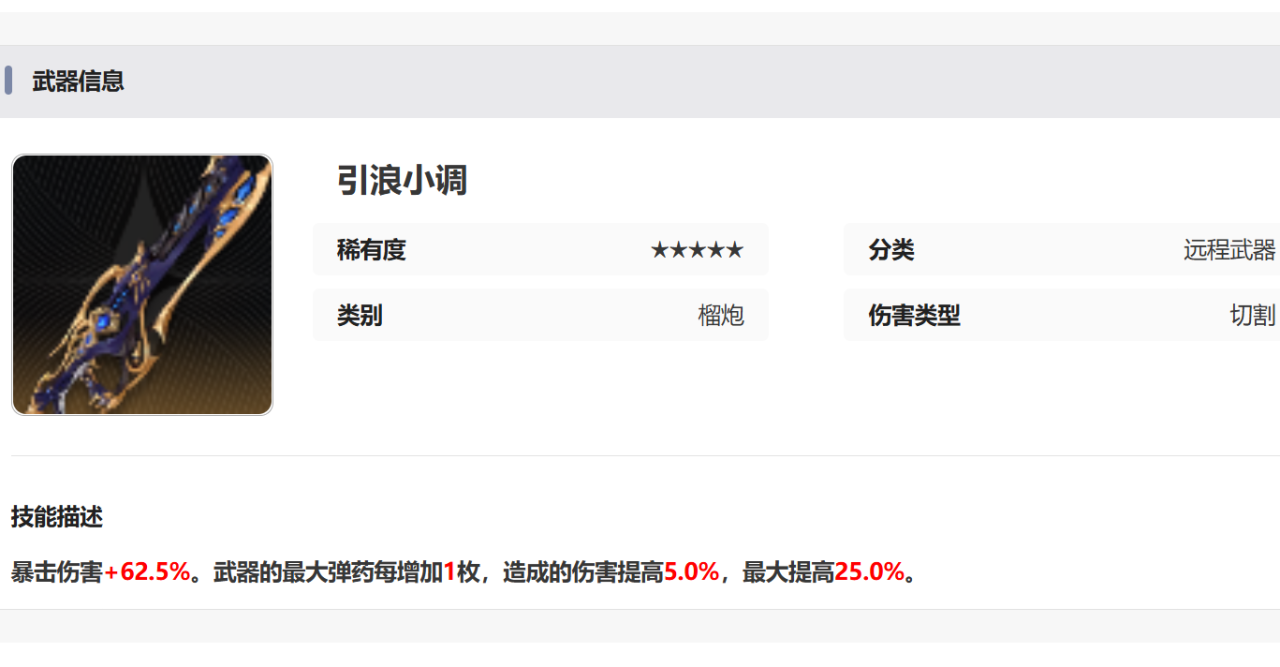Click the blue accent bar beside 武器信息
This screenshot has width=1280, height=667.
point(8,81)
